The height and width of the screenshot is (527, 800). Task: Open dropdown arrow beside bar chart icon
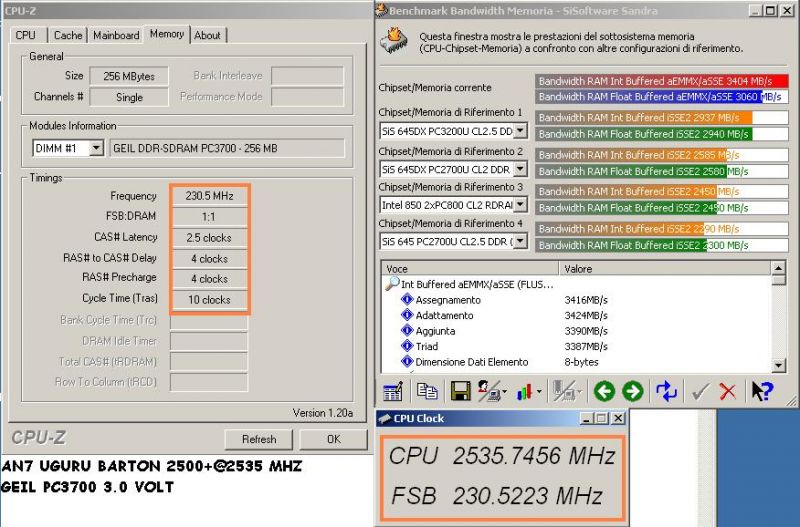(539, 392)
